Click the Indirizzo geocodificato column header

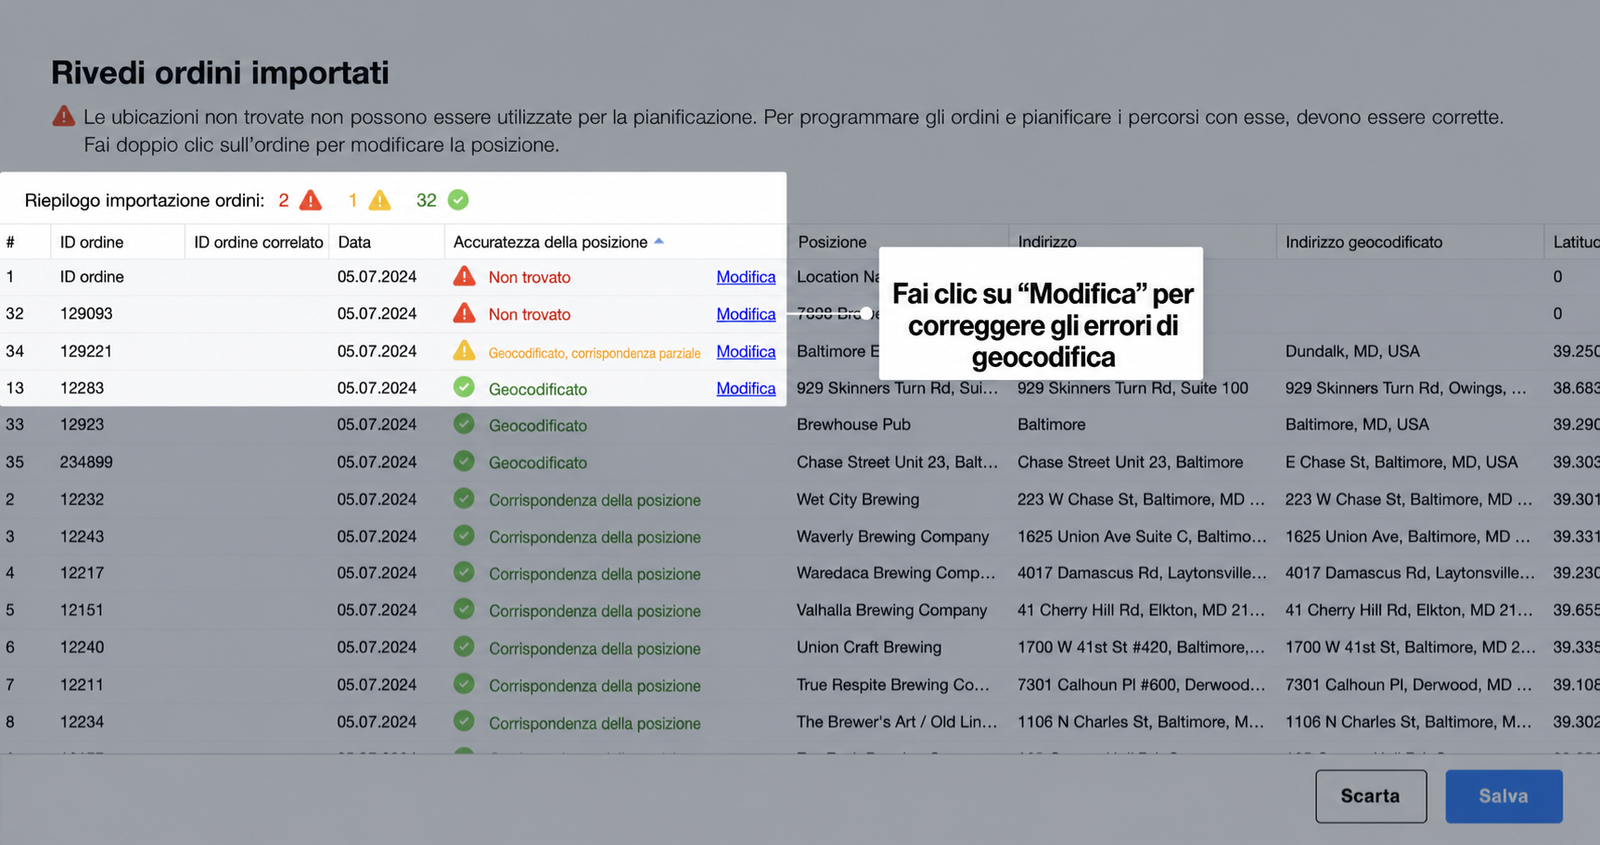[x=1364, y=242]
